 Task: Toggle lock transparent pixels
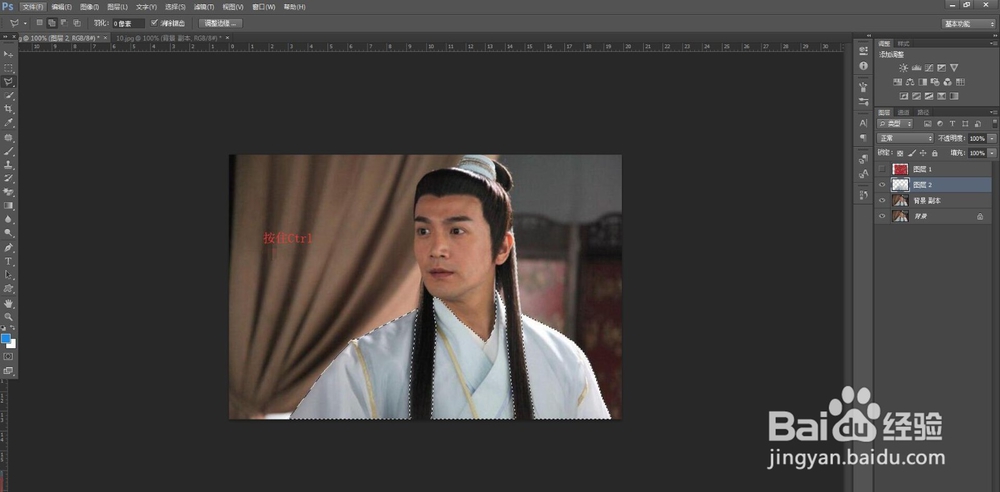pos(900,153)
